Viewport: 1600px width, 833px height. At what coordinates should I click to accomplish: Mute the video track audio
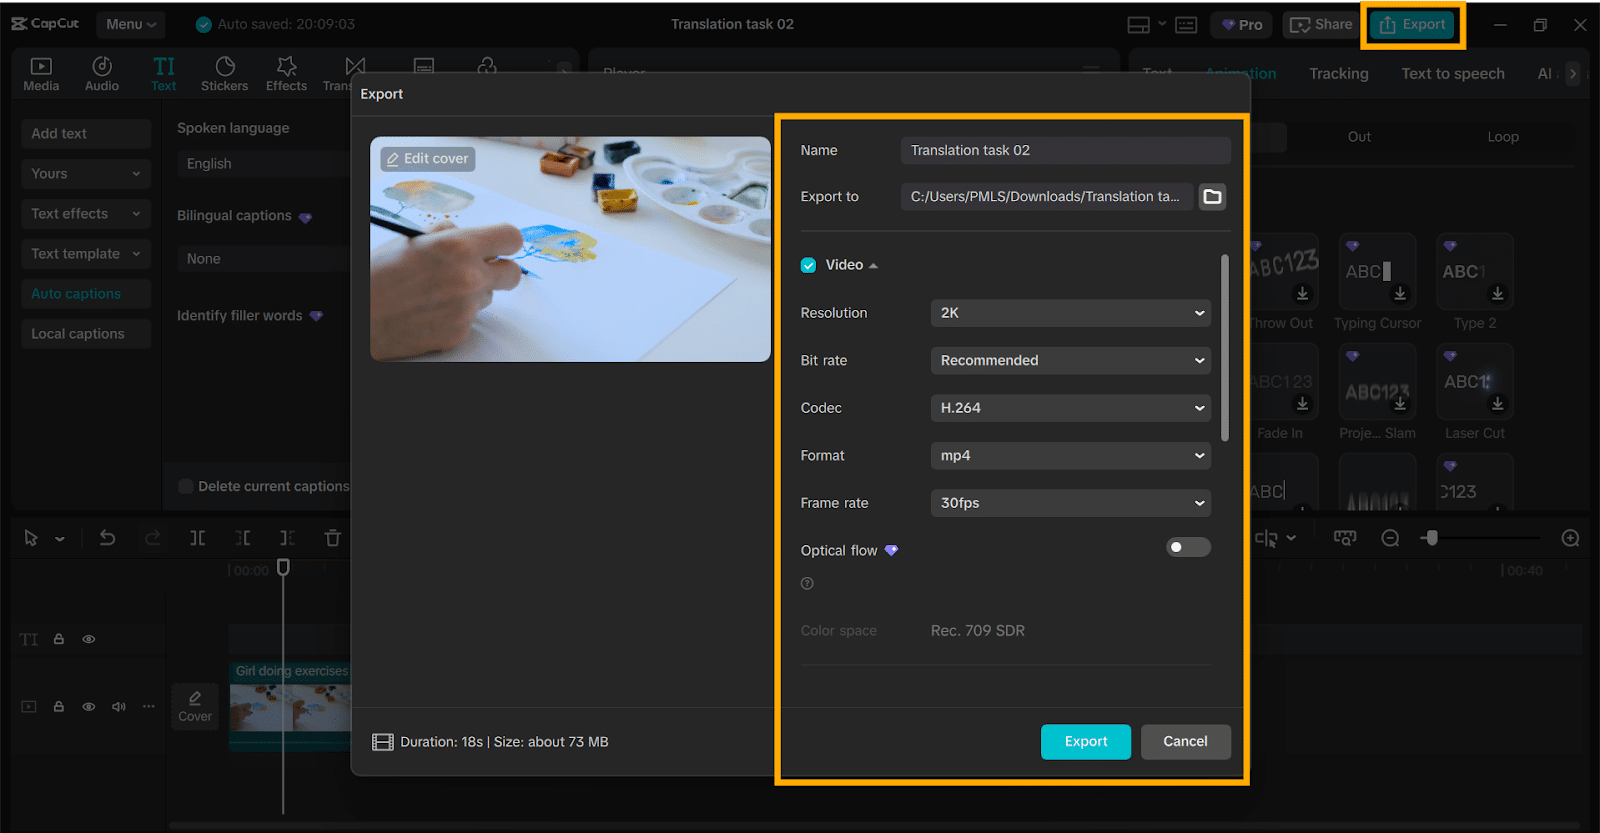(119, 707)
